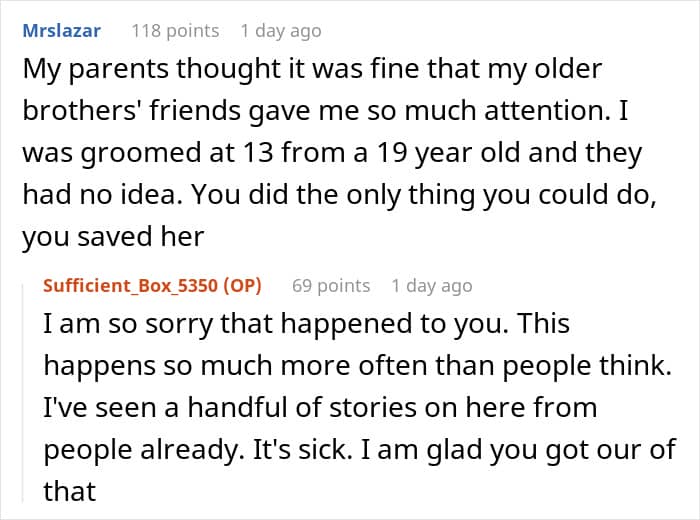Click the line starting "people already. It's sick"
The image size is (700, 520).
[x=360, y=448]
